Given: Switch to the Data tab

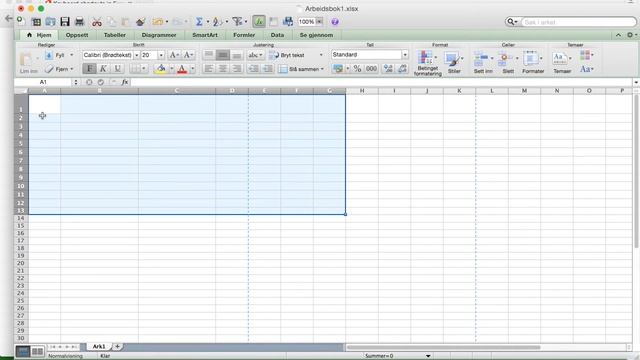Looking at the screenshot, I should point(278,35).
